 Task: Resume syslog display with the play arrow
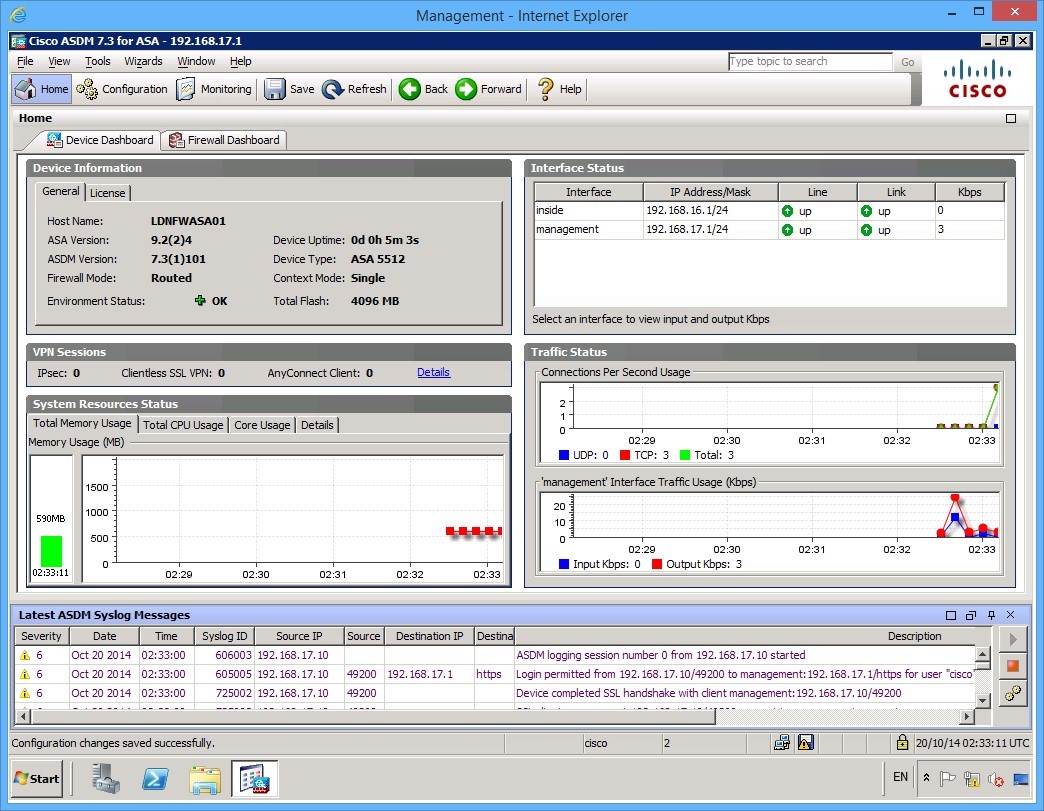pyautogui.click(x=1013, y=640)
